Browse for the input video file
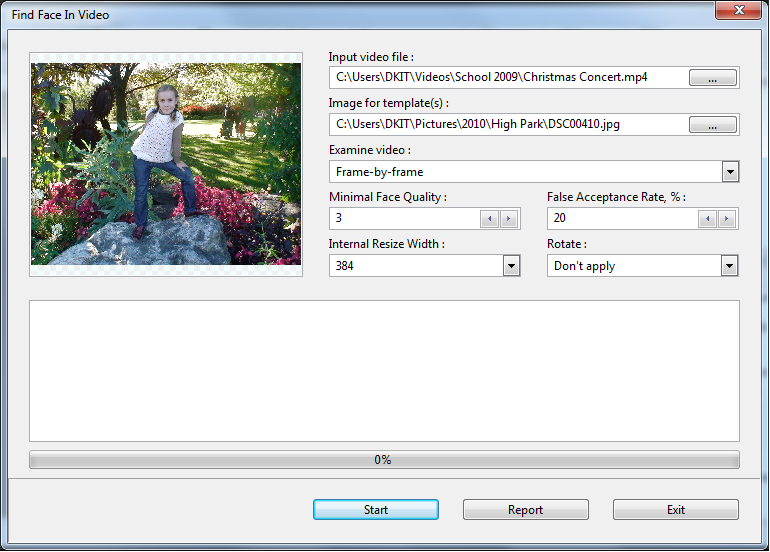The width and height of the screenshot is (770, 552). [713, 78]
